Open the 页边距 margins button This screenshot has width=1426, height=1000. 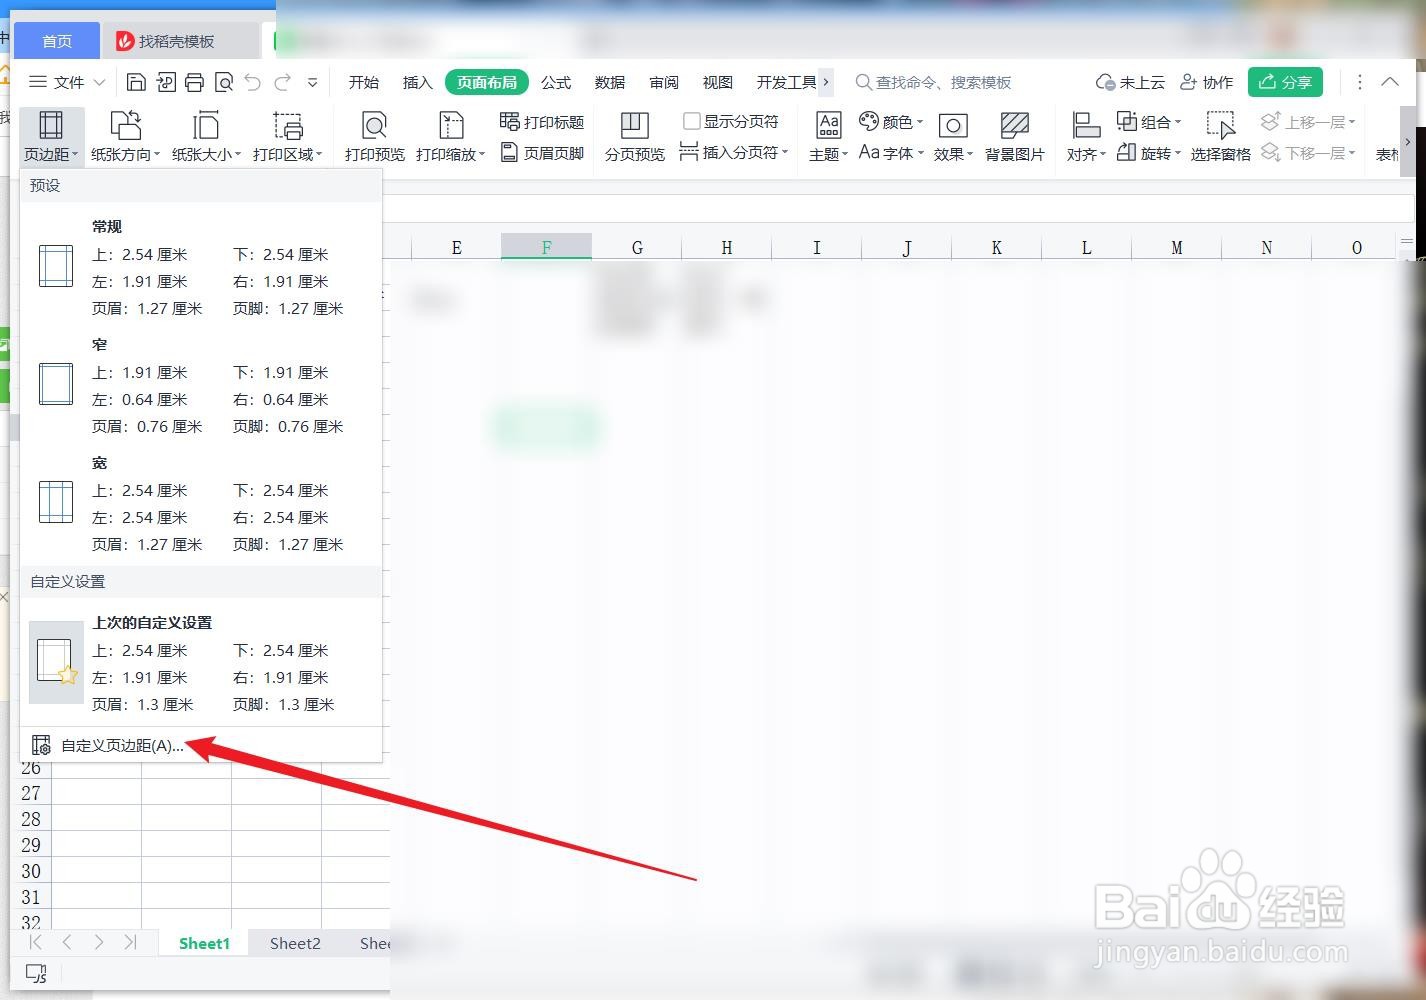(51, 136)
